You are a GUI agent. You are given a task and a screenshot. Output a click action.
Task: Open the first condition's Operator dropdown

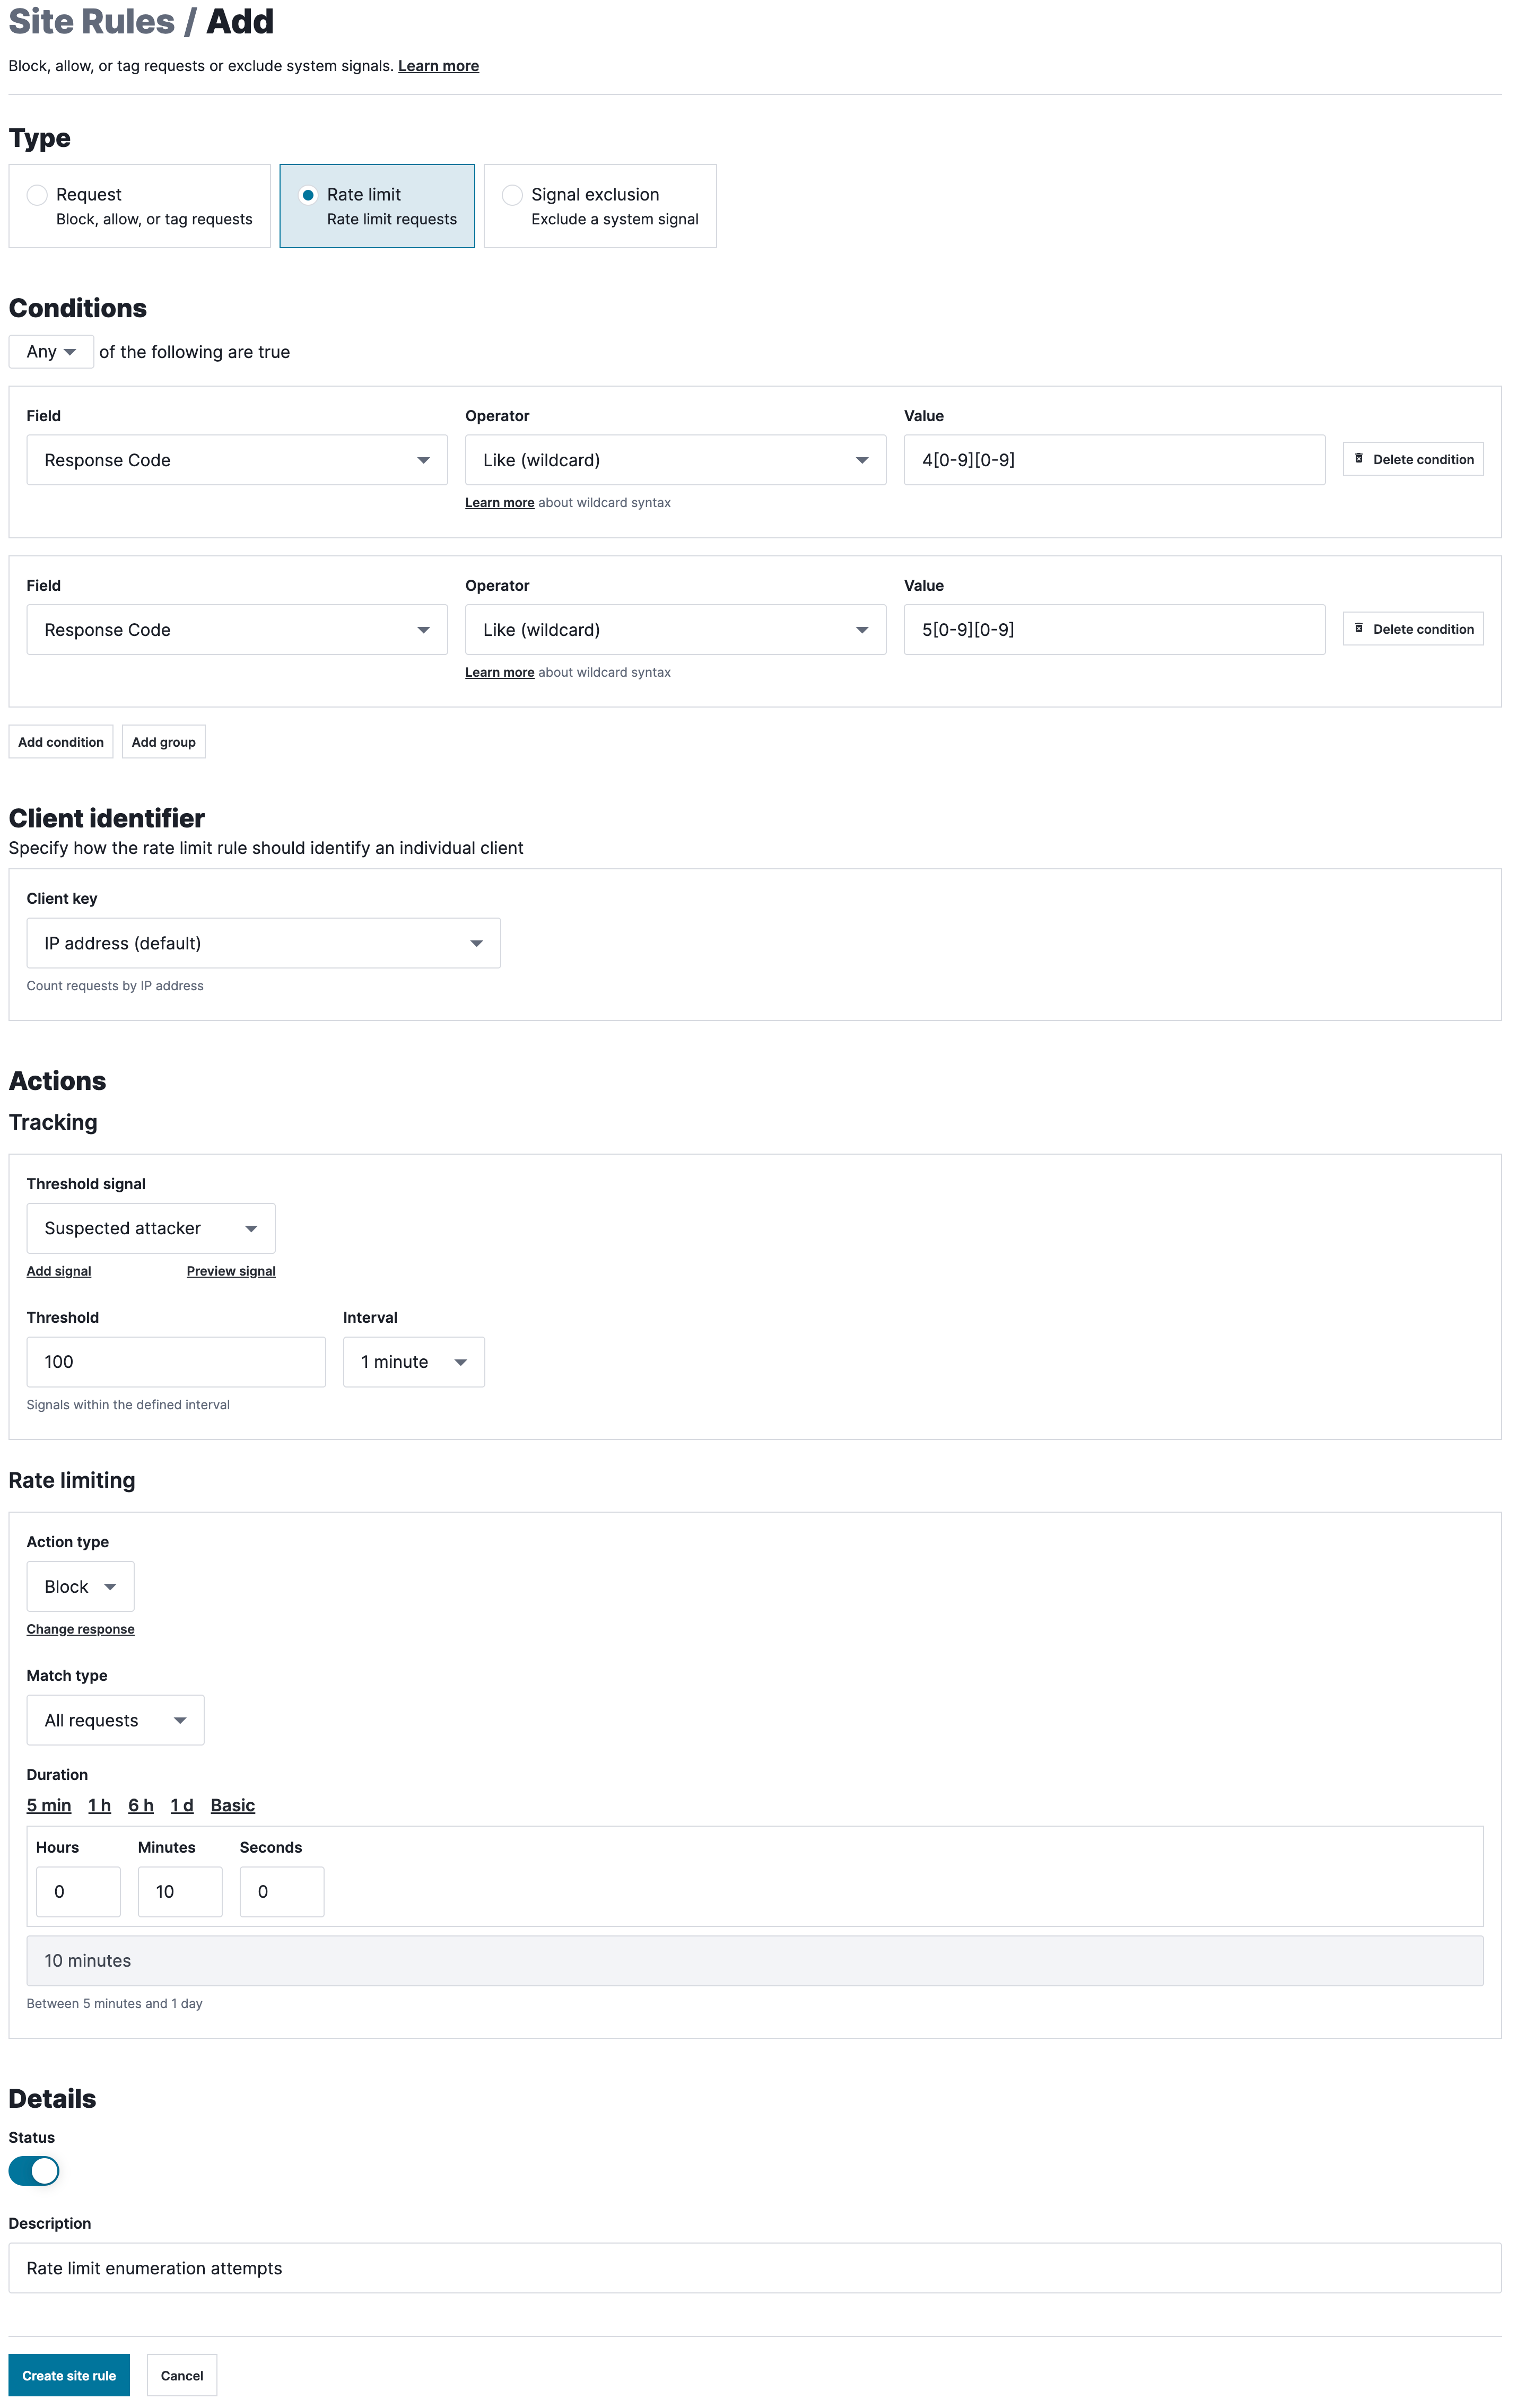click(675, 460)
